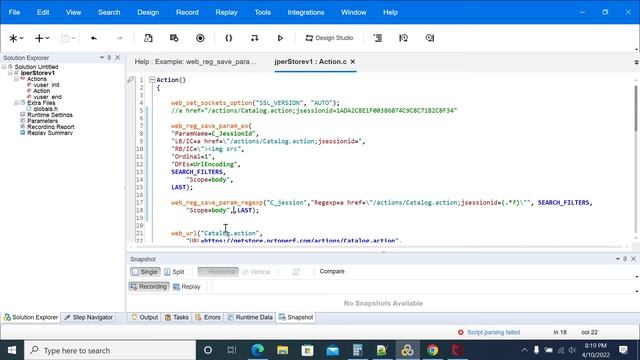Open Recording Report in tree
The height and width of the screenshot is (360, 640).
[51, 127]
